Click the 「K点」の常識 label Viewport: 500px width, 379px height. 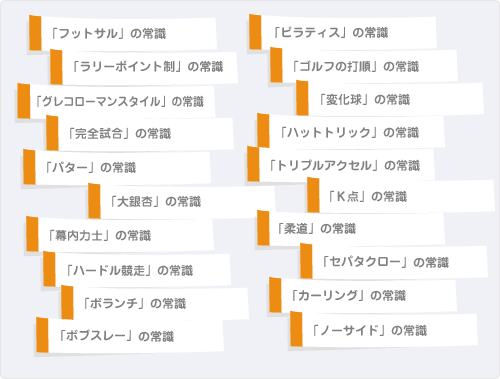pos(367,197)
